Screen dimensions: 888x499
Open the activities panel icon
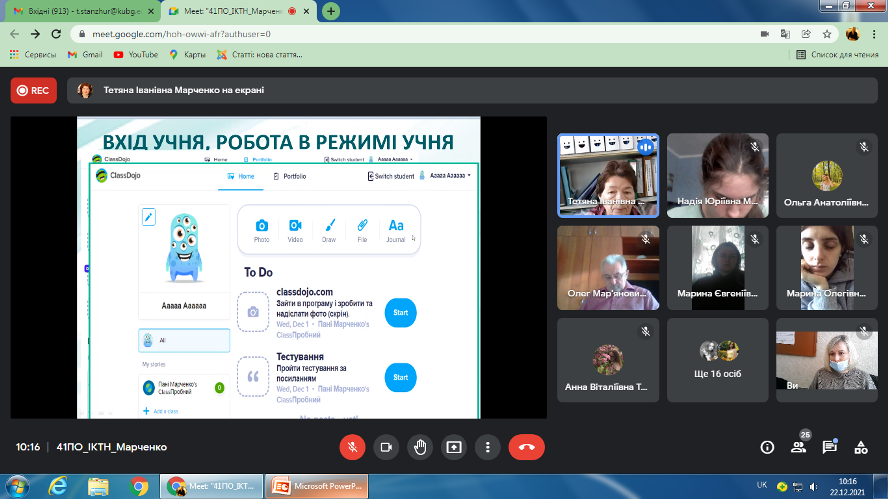859,447
